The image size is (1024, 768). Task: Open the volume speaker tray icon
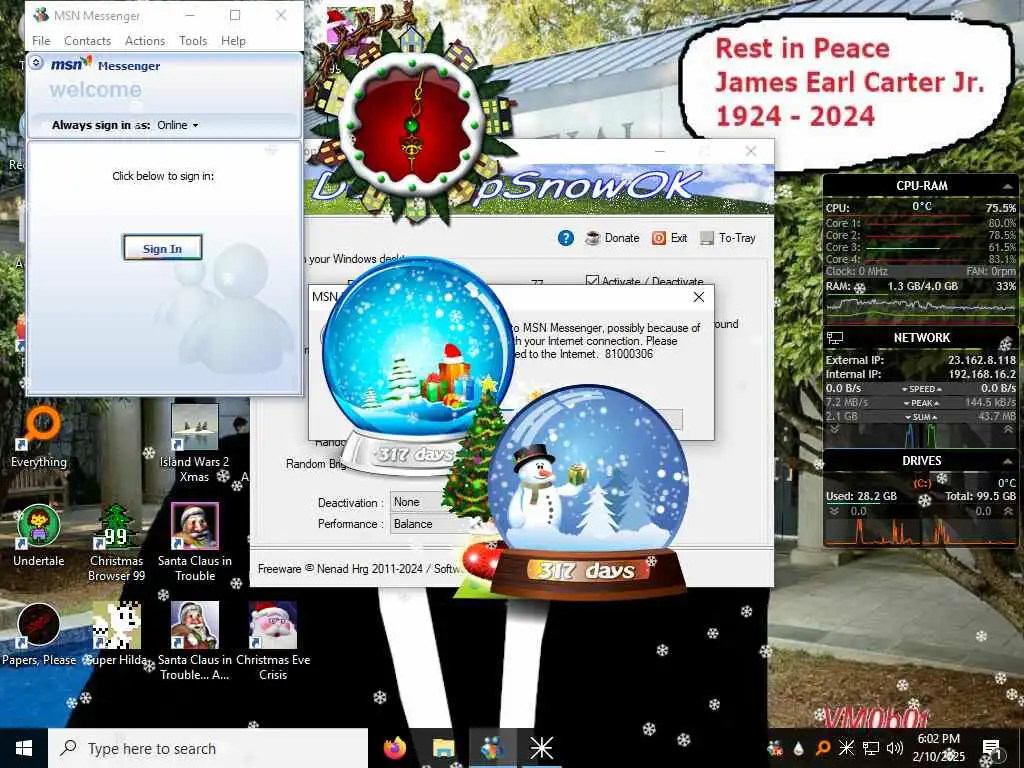click(895, 748)
